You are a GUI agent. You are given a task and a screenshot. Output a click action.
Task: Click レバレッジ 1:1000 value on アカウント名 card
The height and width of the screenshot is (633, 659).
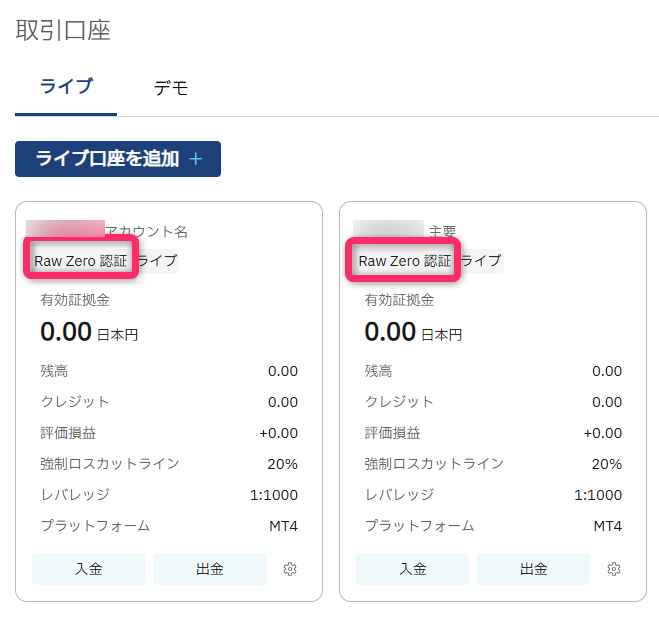(x=274, y=495)
